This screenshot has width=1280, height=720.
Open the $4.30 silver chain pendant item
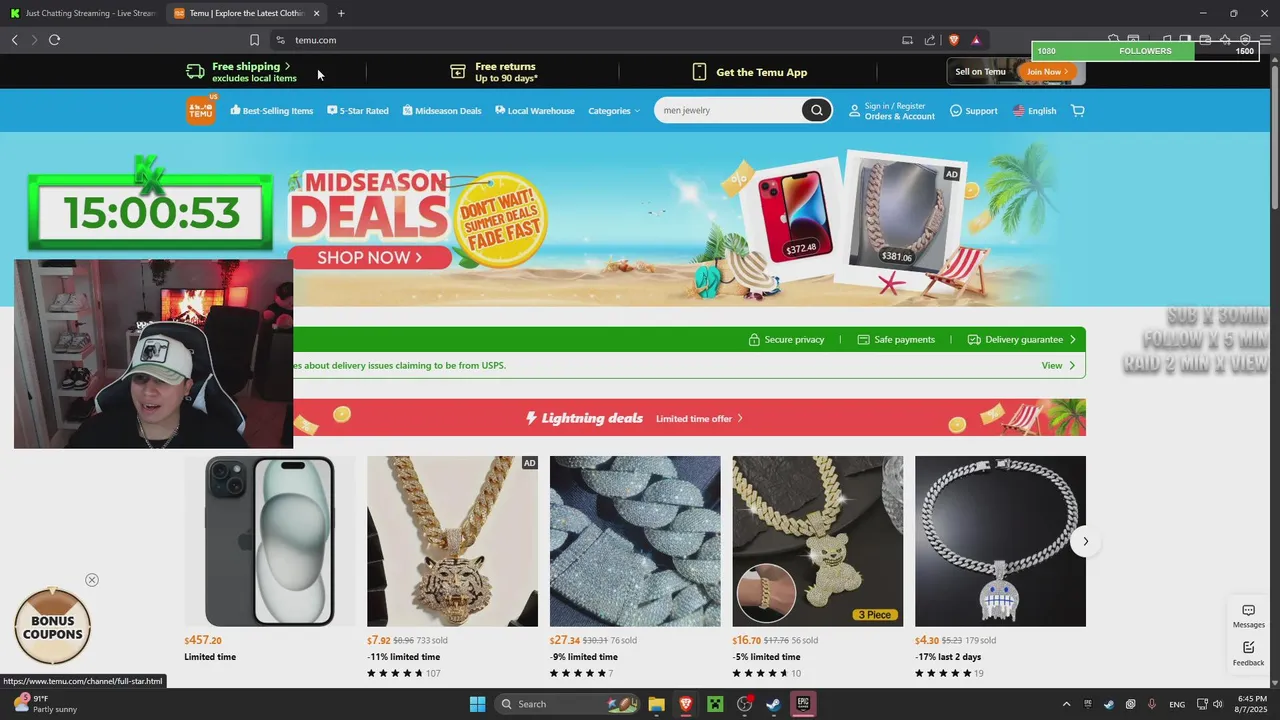[1000, 541]
